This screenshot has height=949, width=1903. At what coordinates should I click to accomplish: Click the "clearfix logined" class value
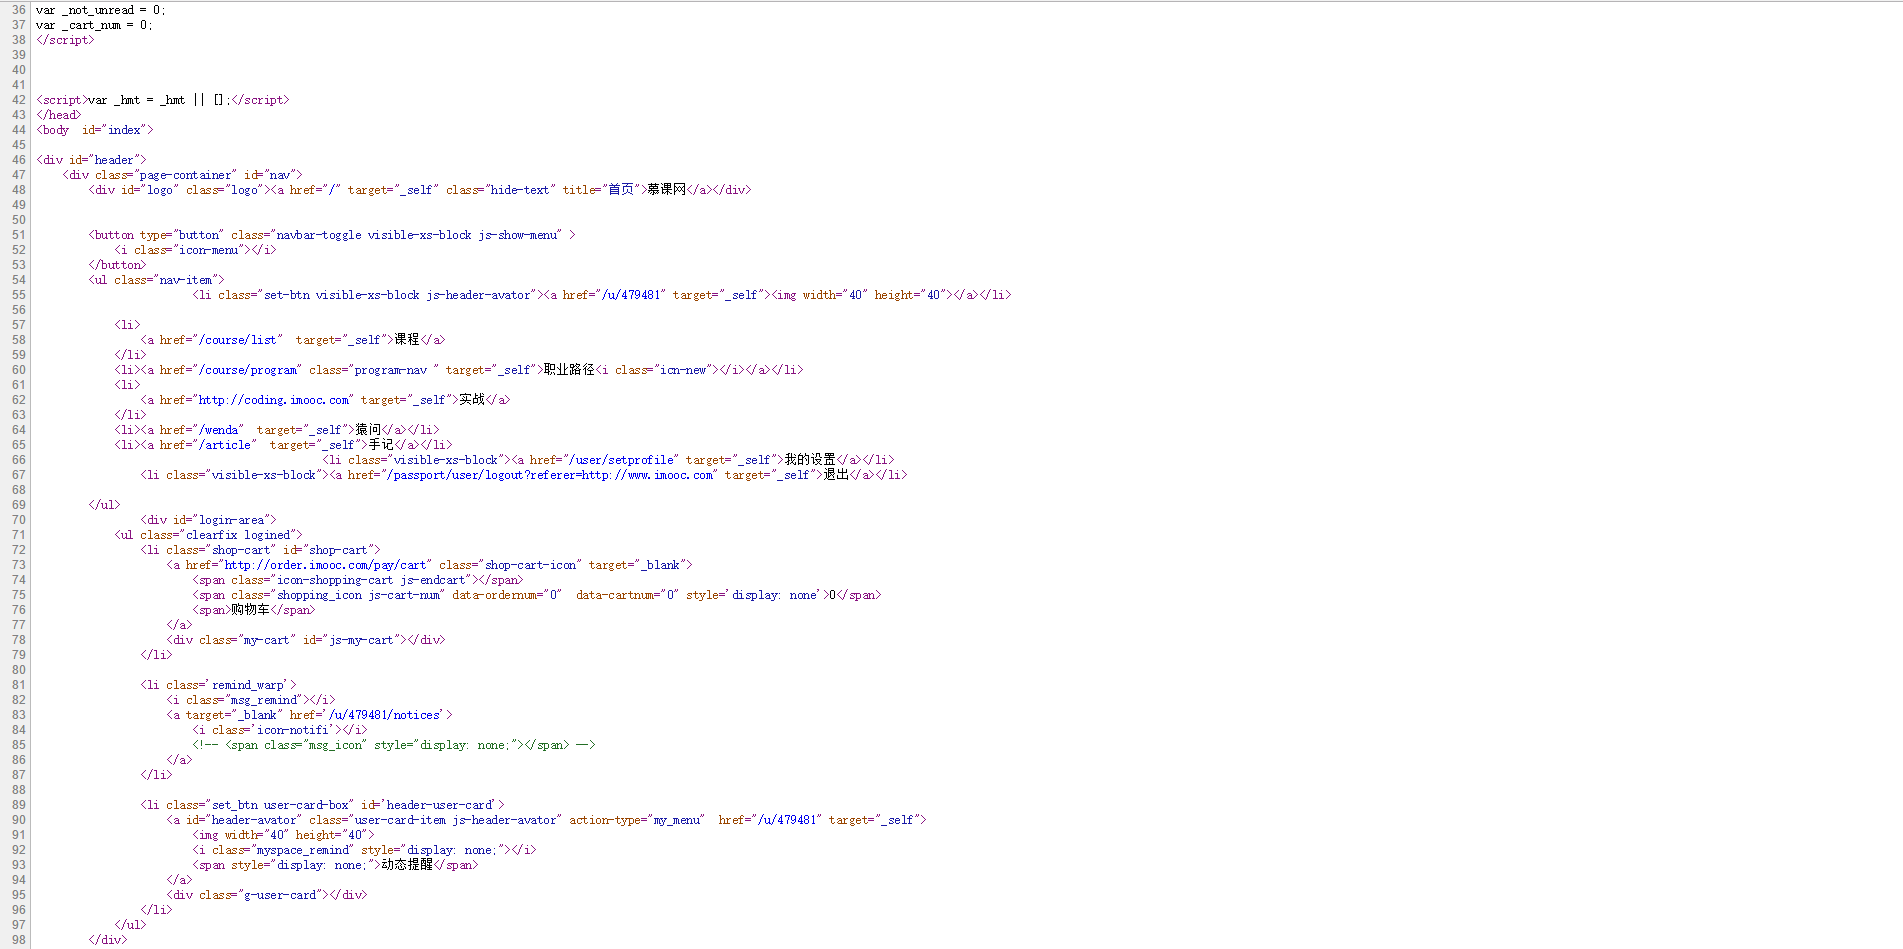(238, 535)
